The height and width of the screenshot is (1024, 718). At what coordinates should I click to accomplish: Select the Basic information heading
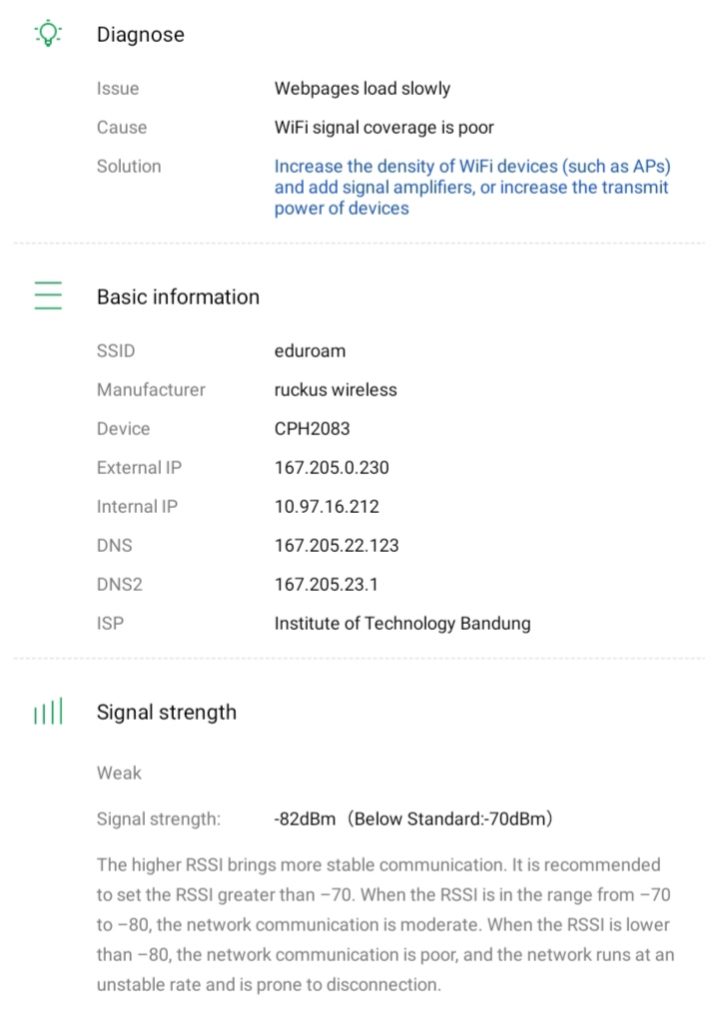[x=178, y=297]
